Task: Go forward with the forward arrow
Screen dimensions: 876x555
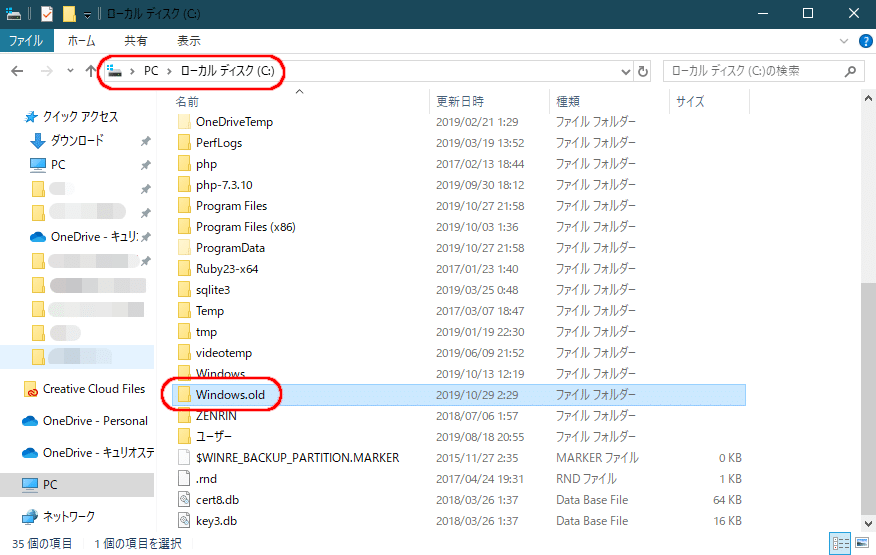Action: pos(47,71)
